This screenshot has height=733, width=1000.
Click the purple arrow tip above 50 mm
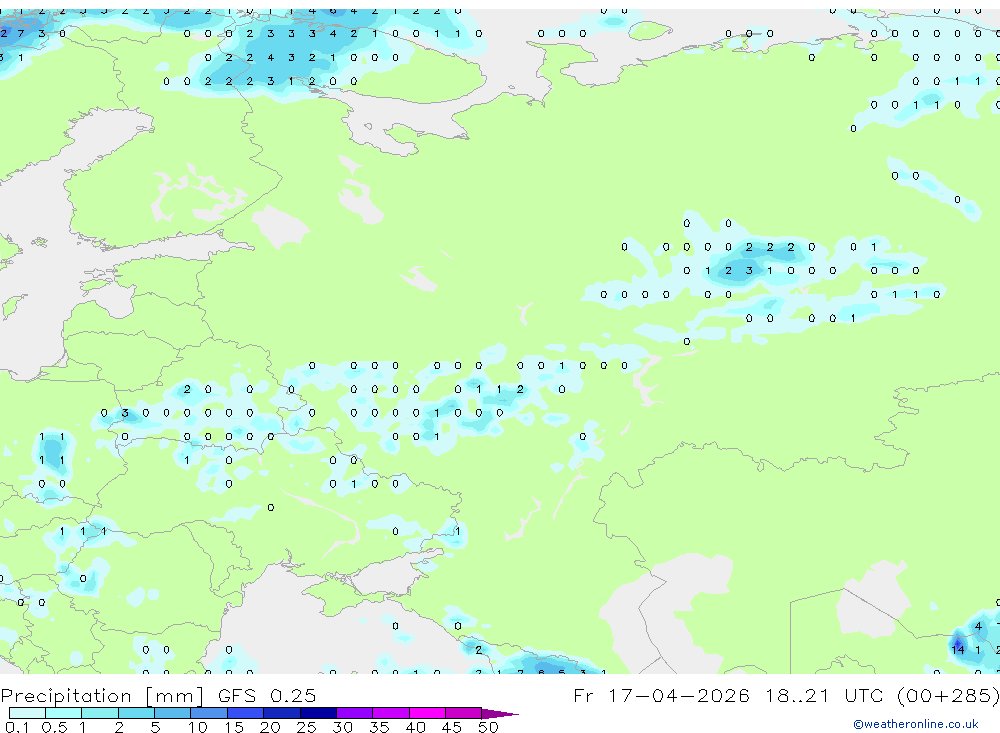click(500, 714)
